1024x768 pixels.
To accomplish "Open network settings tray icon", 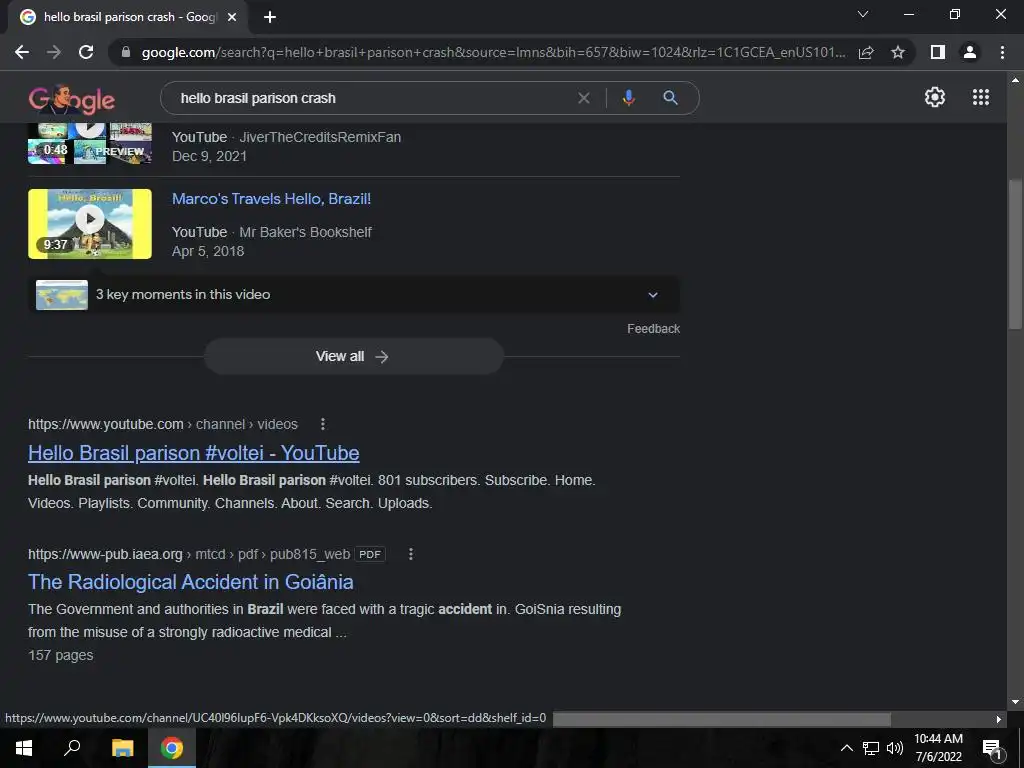I will pyautogui.click(x=871, y=748).
